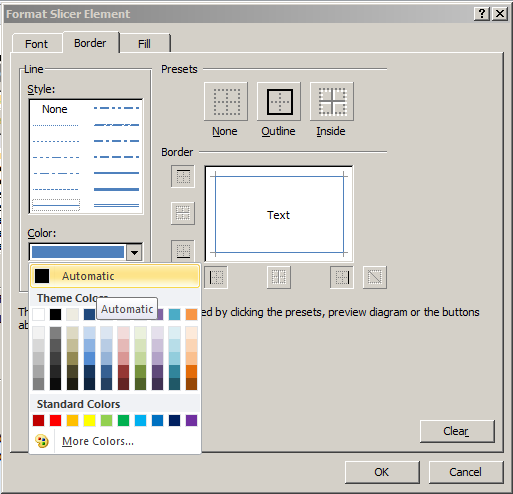Choose Automatic color option
This screenshot has width=513, height=494.
115,276
